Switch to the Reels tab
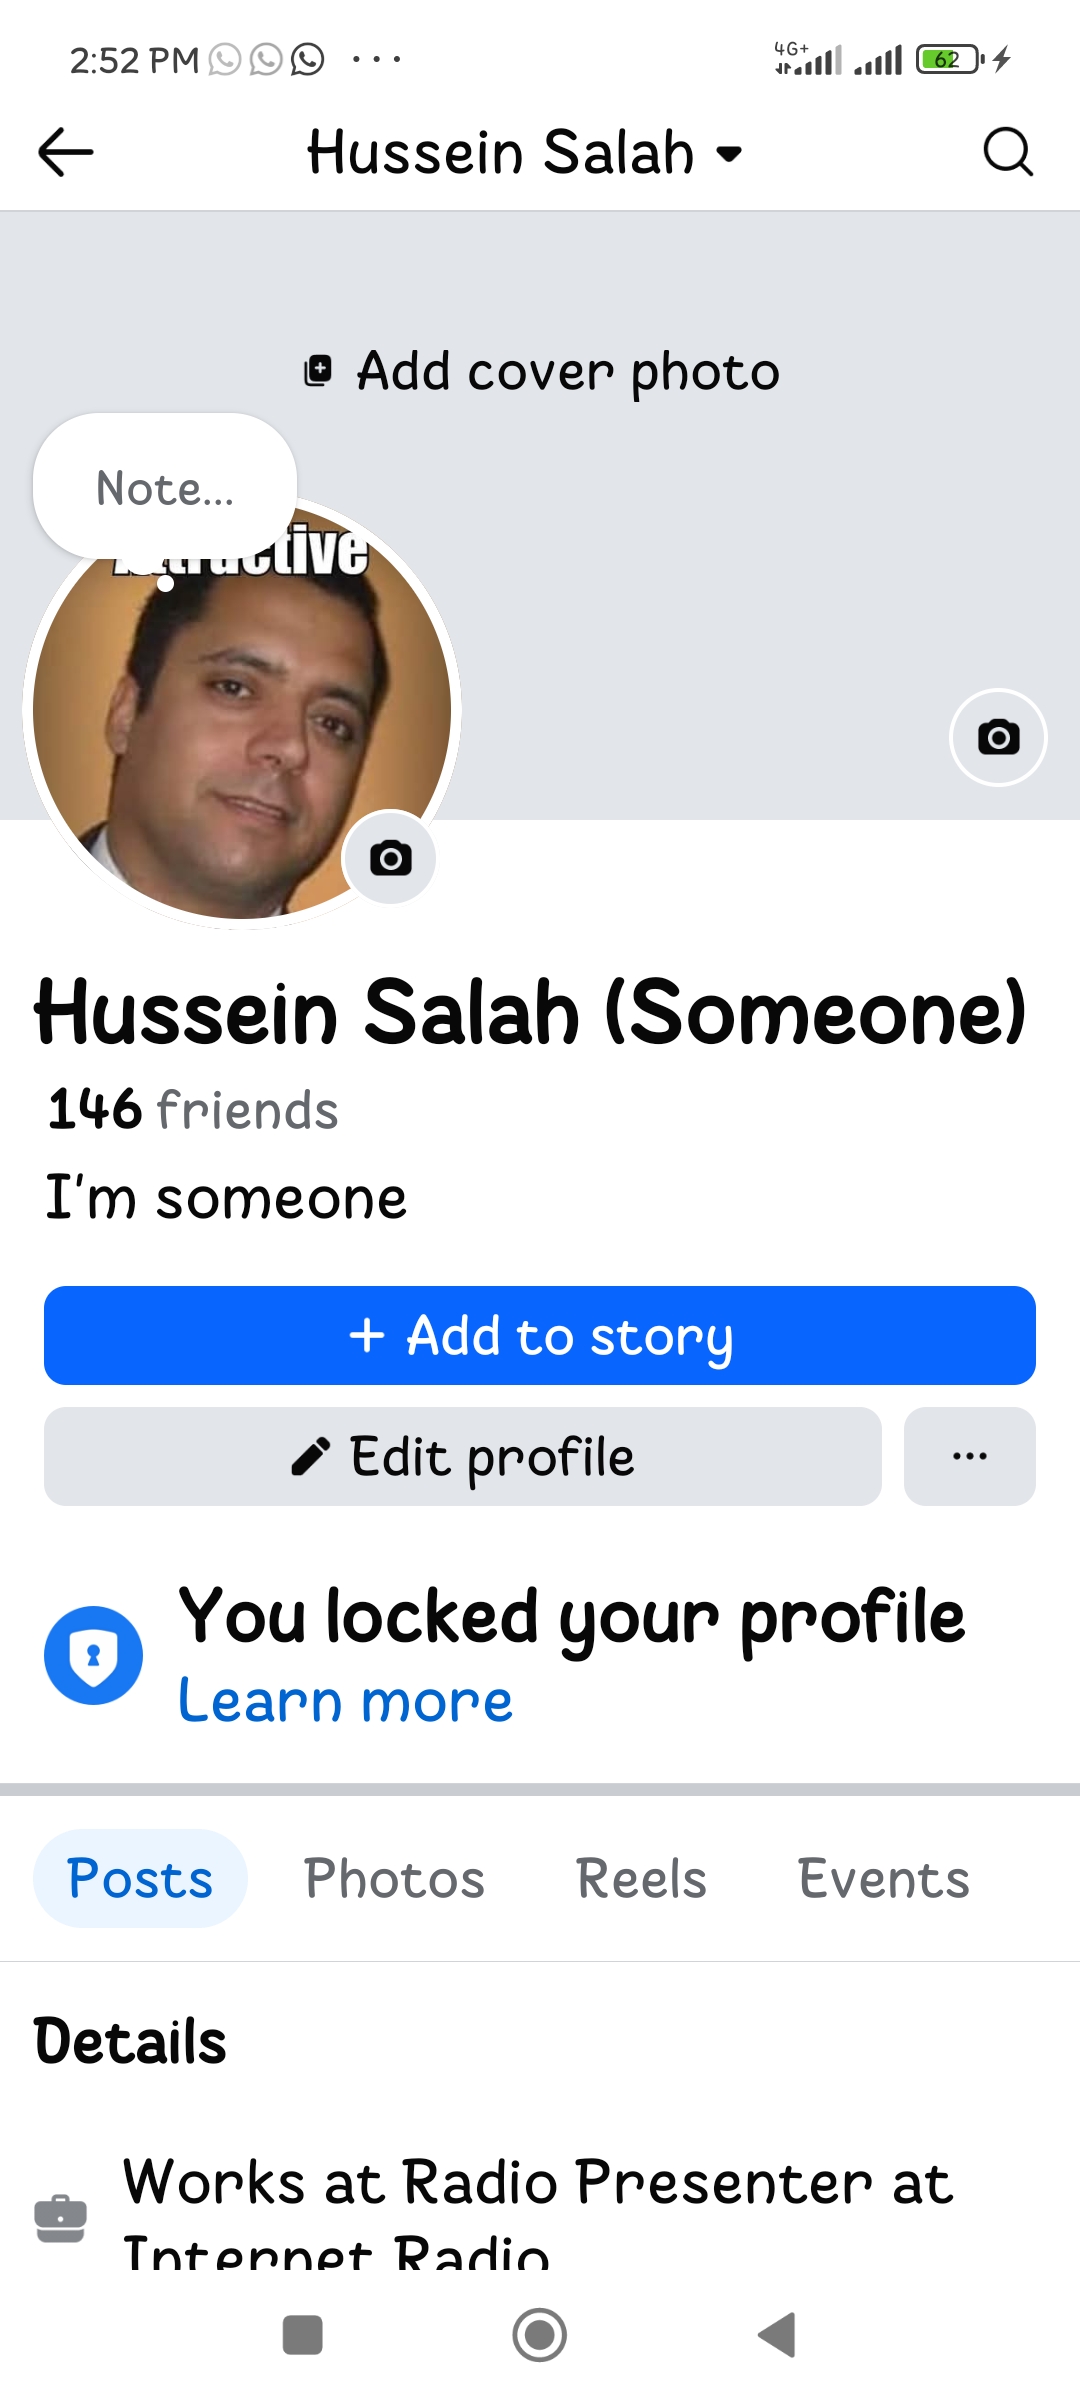 click(x=641, y=1878)
